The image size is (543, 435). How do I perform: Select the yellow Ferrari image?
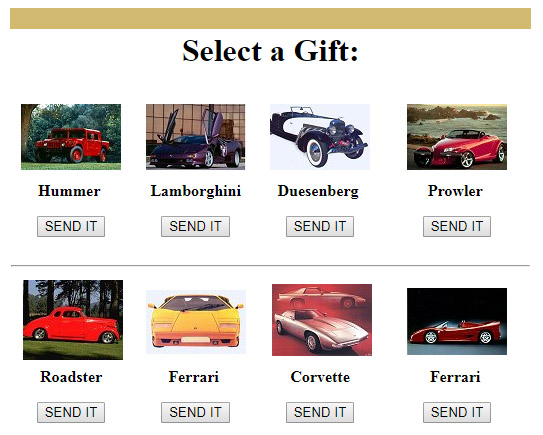tap(196, 322)
